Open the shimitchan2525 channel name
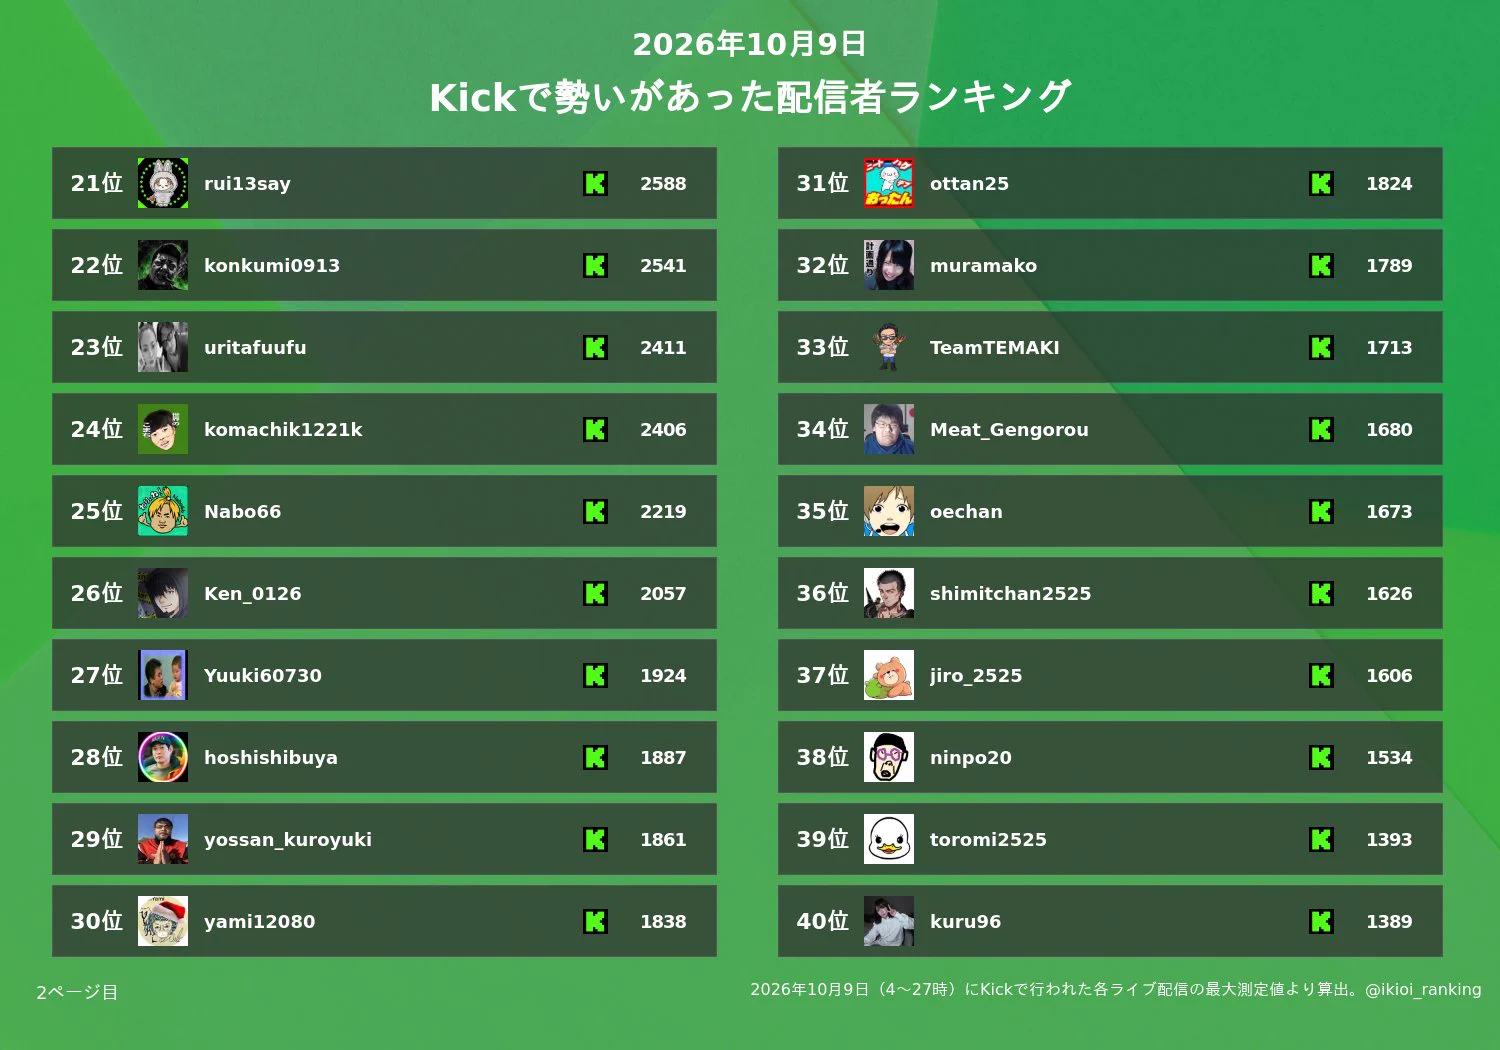The height and width of the screenshot is (1050, 1500). (x=1010, y=593)
